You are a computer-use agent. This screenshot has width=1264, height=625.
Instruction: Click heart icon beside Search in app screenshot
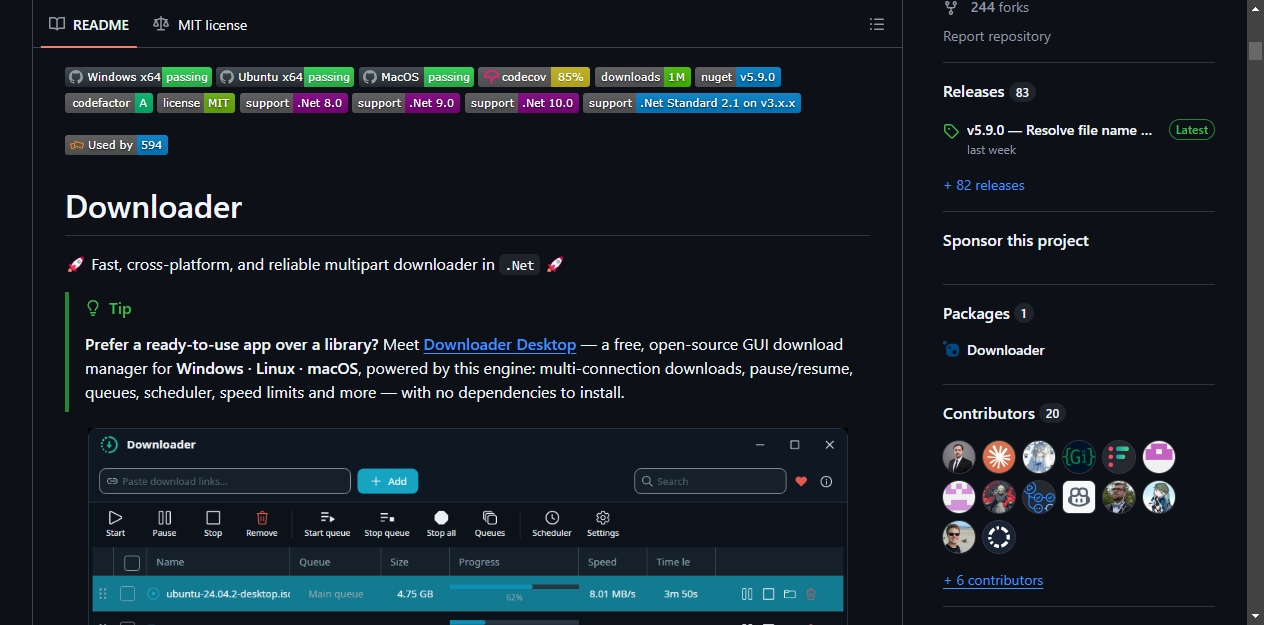801,482
